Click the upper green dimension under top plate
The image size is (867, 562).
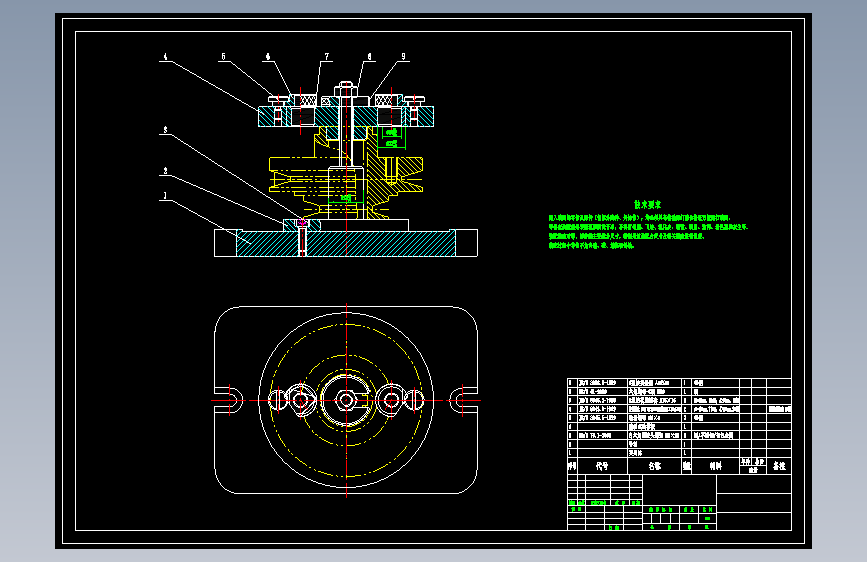[x=391, y=132]
